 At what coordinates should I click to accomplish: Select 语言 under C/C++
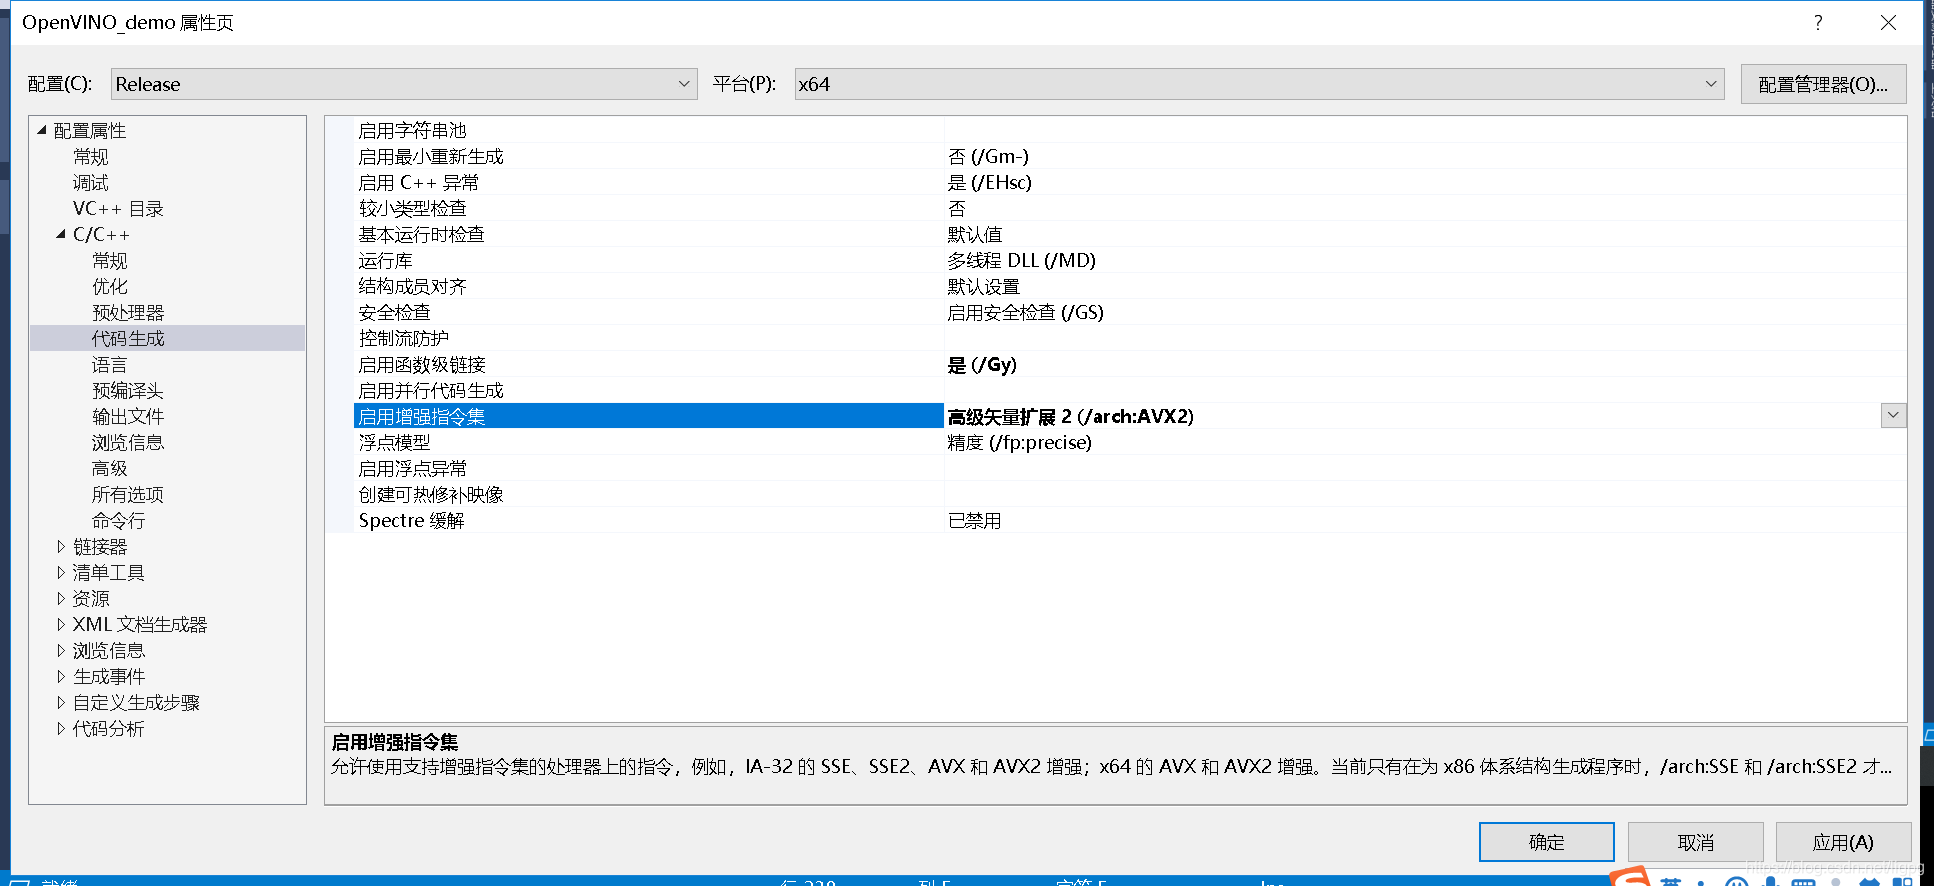pyautogui.click(x=110, y=364)
